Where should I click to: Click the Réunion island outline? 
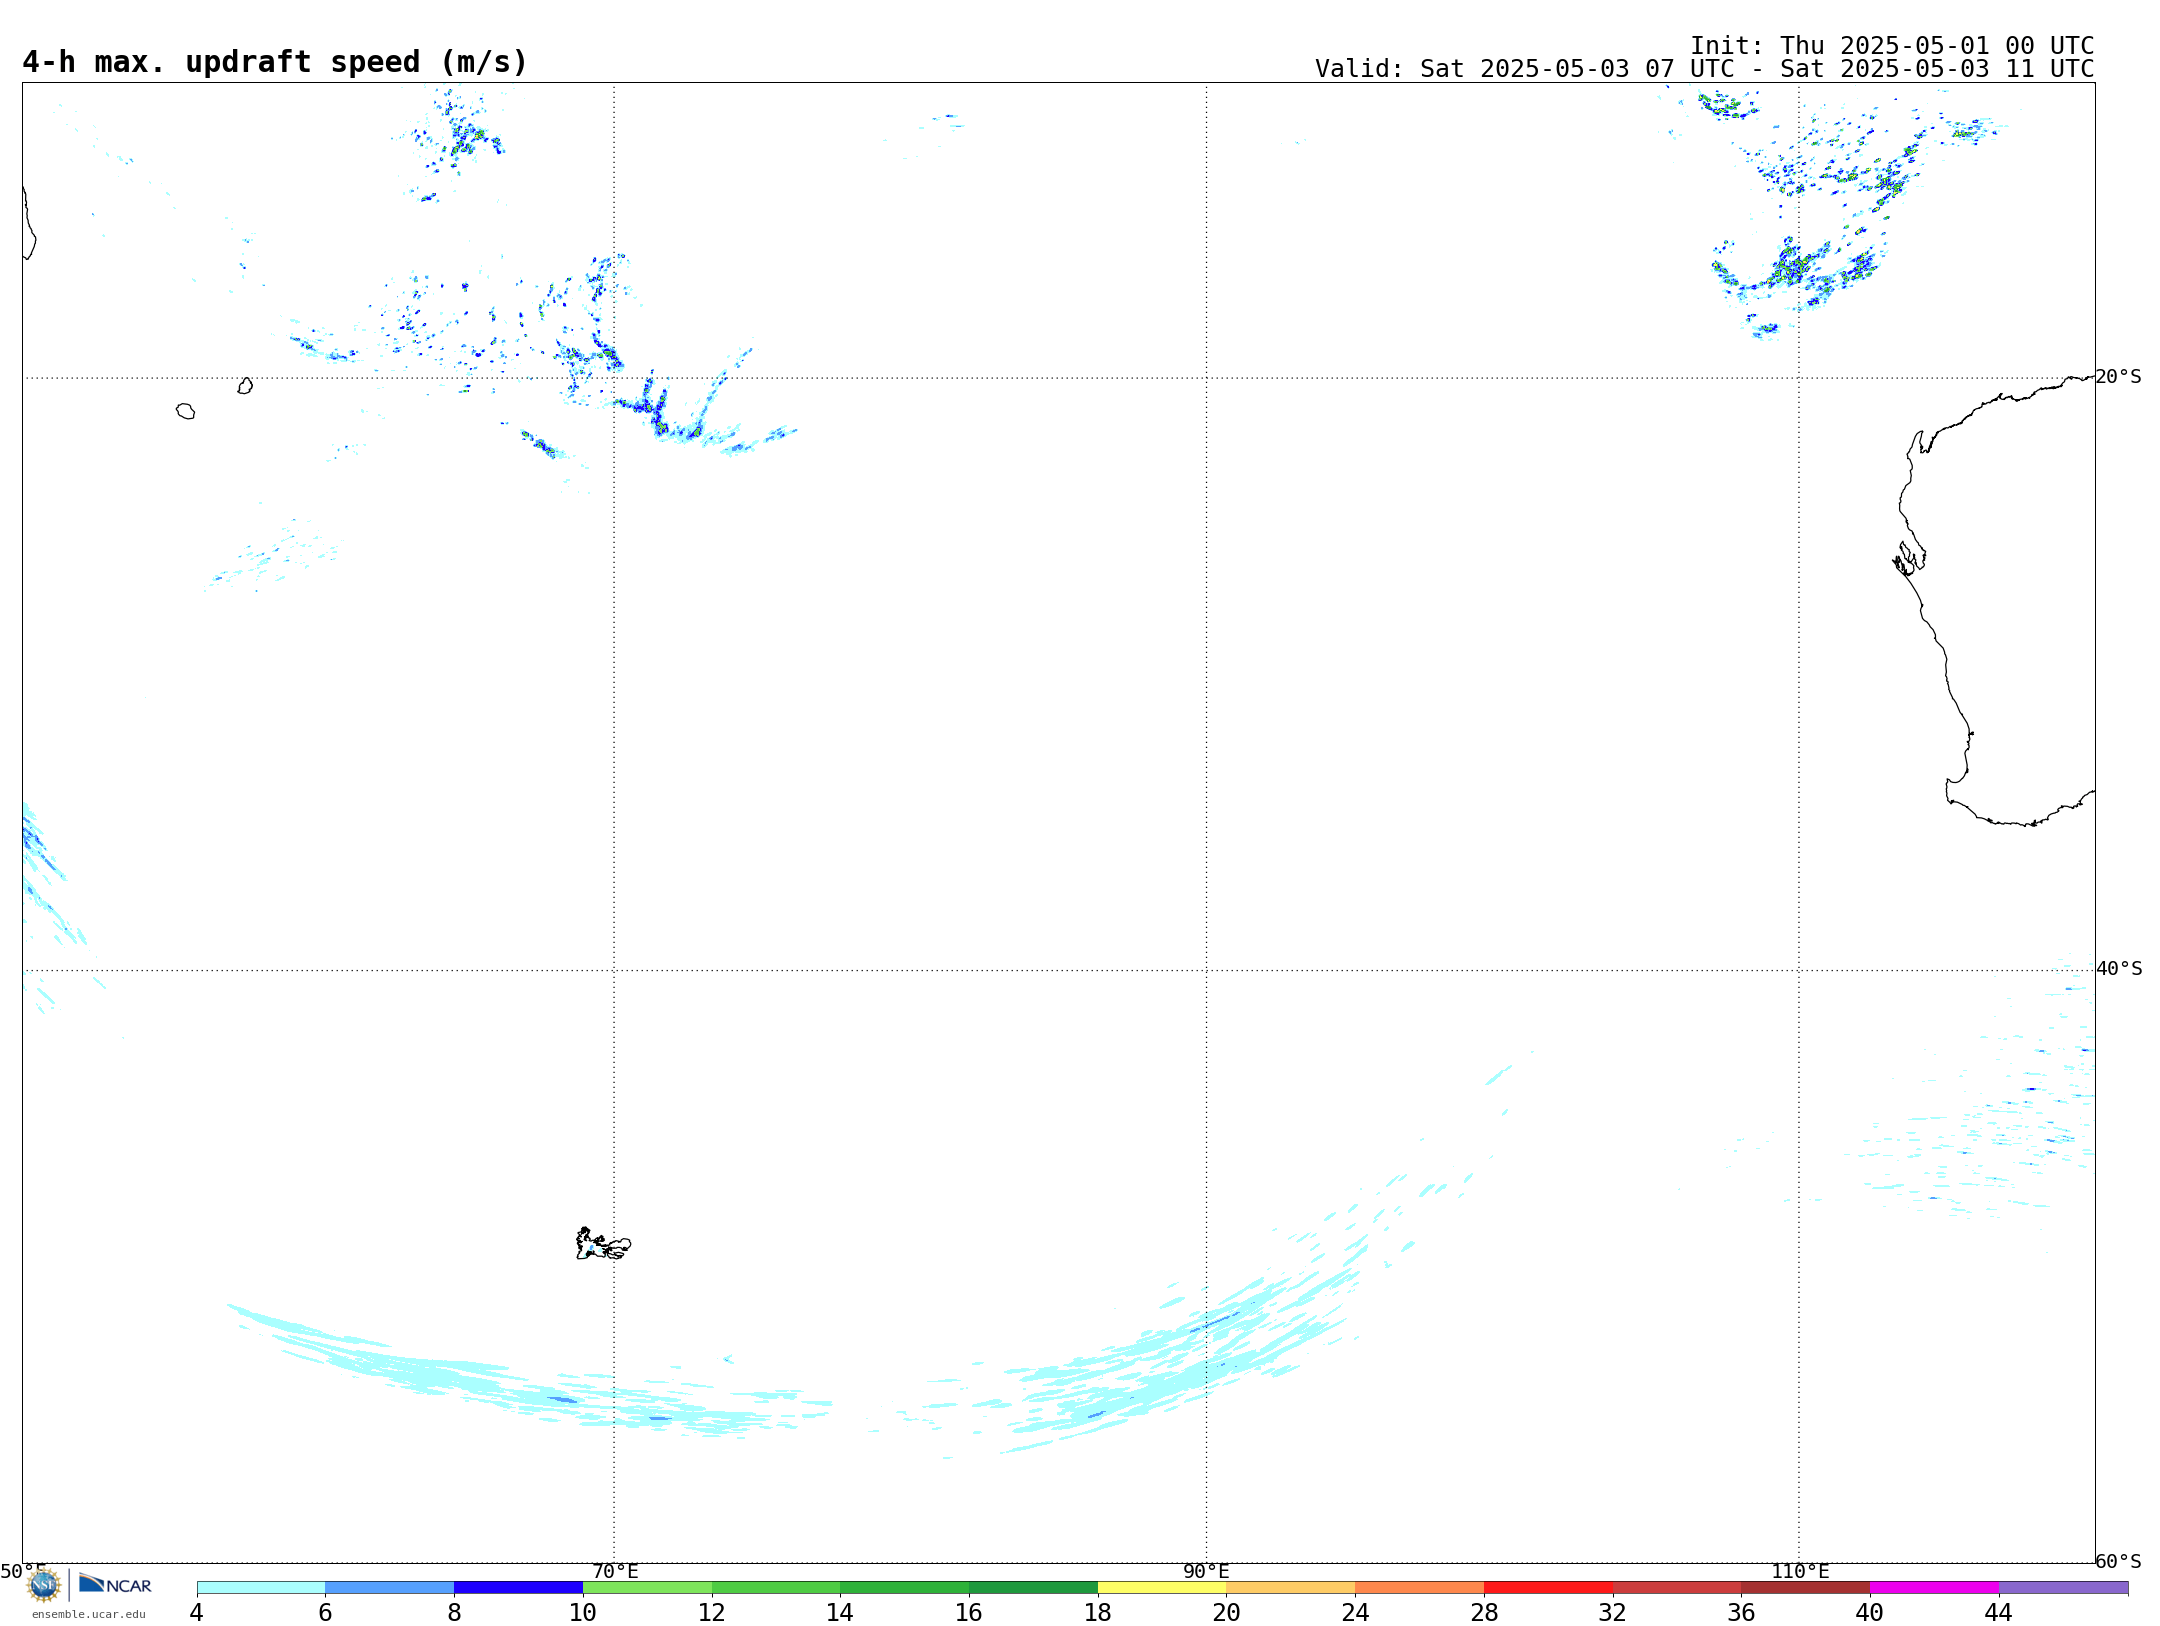185,411
